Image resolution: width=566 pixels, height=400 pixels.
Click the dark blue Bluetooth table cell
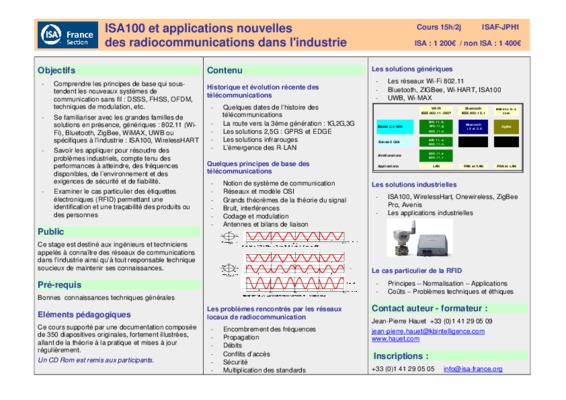(x=473, y=127)
